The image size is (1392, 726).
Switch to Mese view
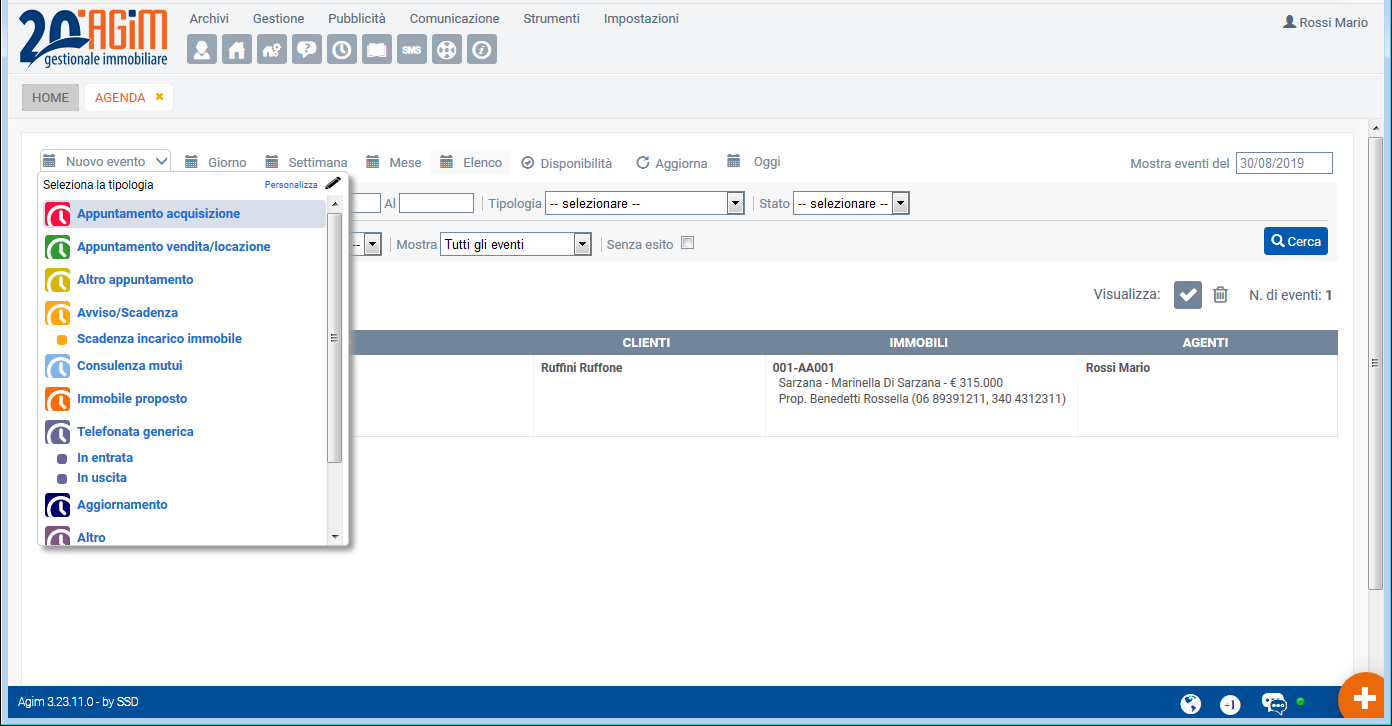coord(394,162)
